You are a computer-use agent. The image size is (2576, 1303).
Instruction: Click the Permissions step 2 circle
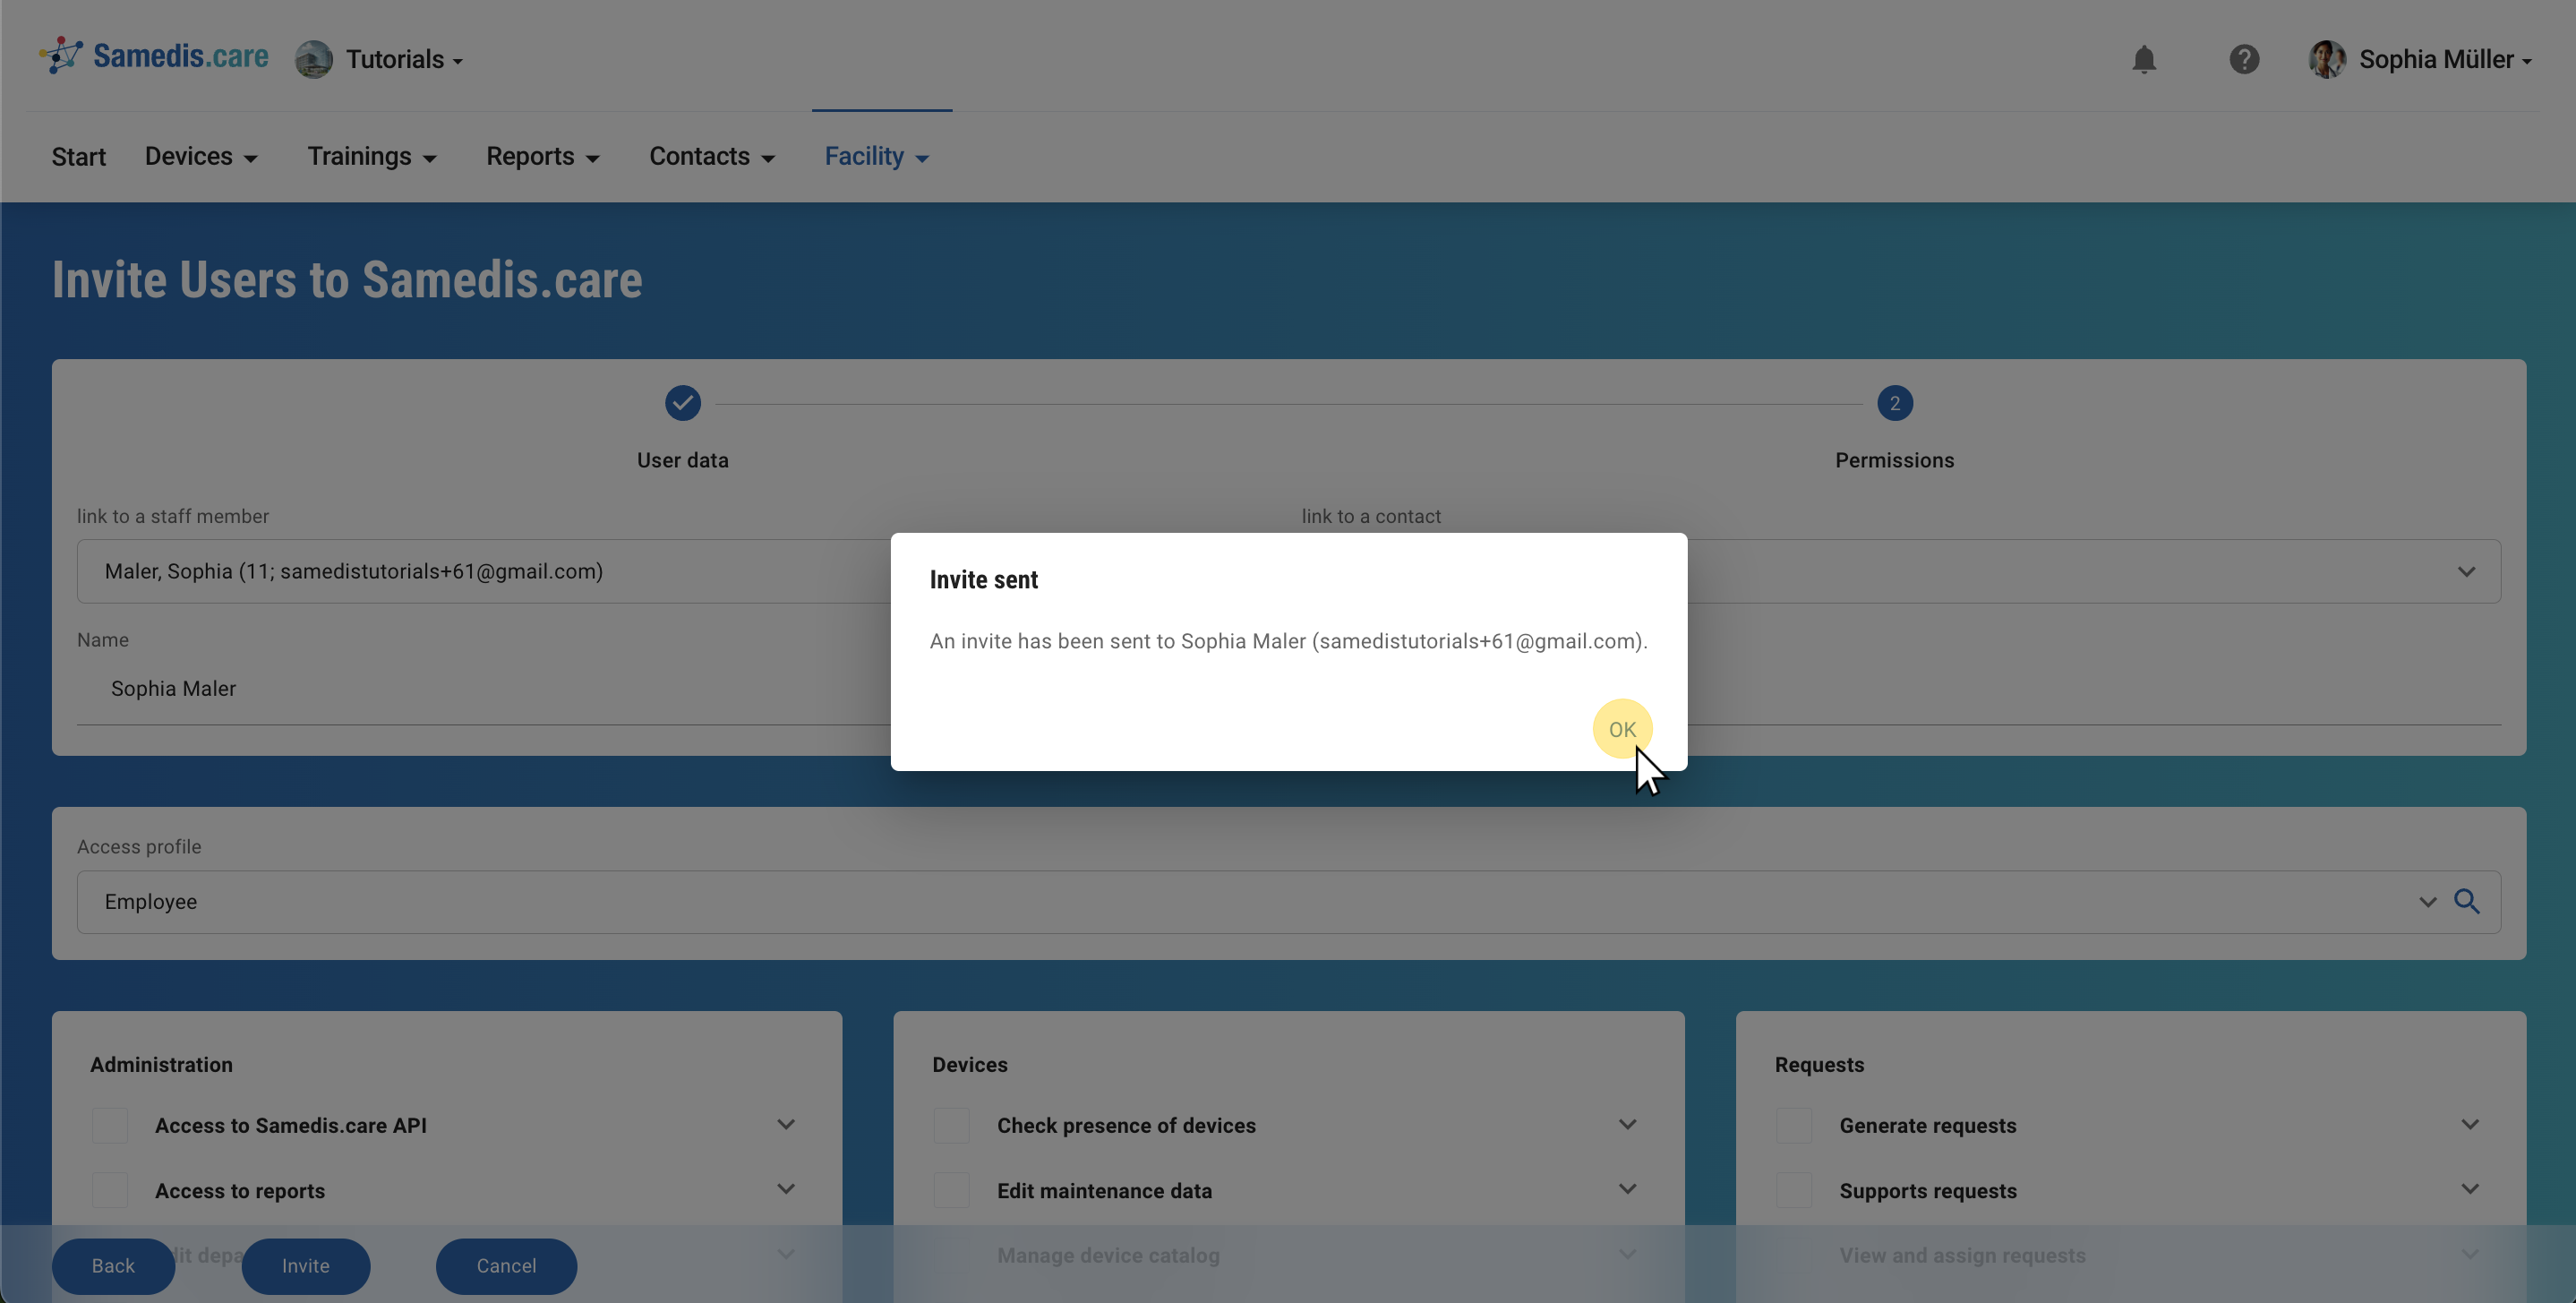pos(1894,403)
